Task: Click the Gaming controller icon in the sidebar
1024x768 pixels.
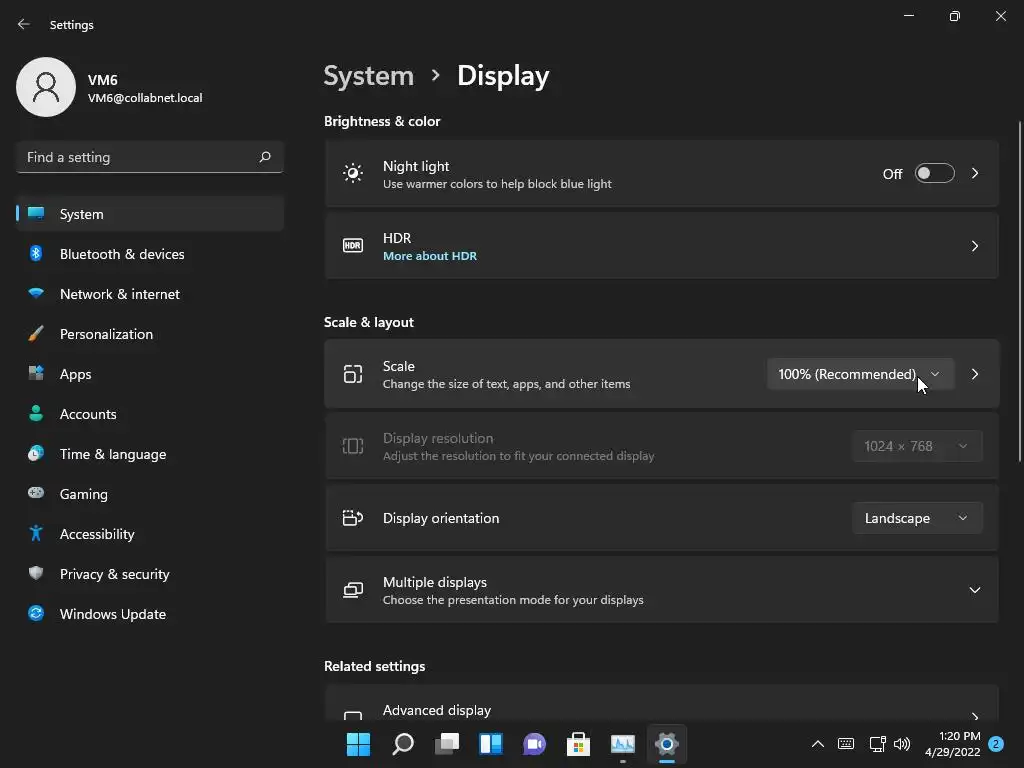Action: coord(36,493)
